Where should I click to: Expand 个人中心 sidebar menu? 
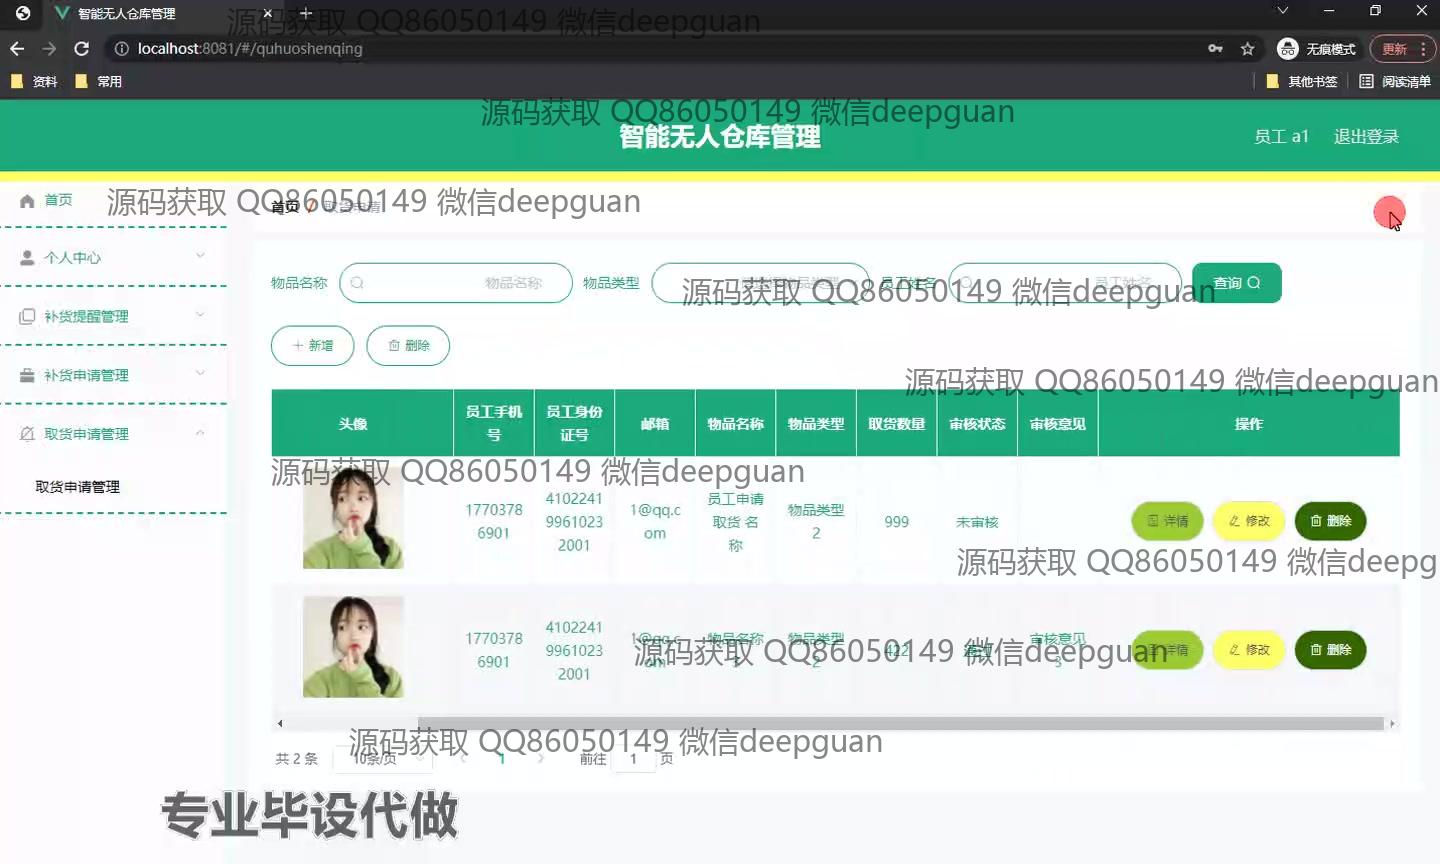point(112,257)
